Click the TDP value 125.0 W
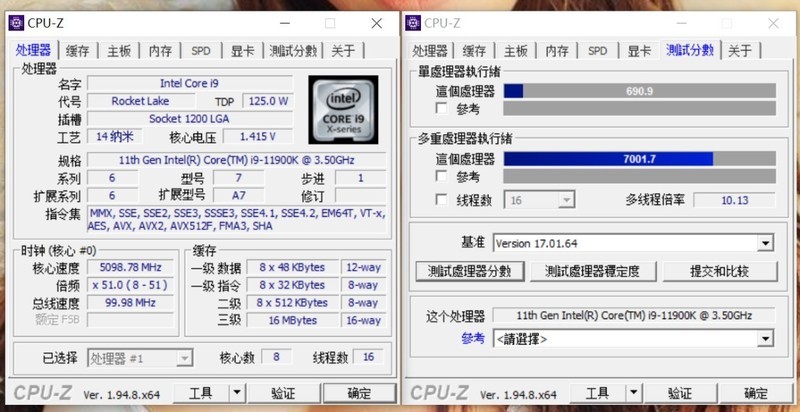800x412 pixels. click(x=268, y=101)
